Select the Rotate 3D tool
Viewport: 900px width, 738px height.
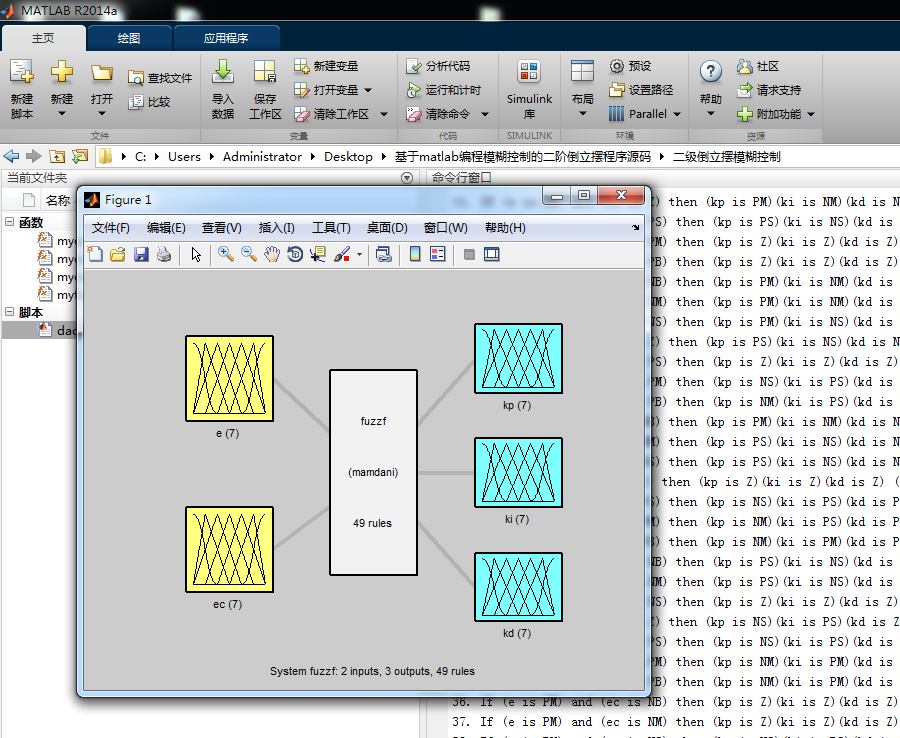pos(295,254)
